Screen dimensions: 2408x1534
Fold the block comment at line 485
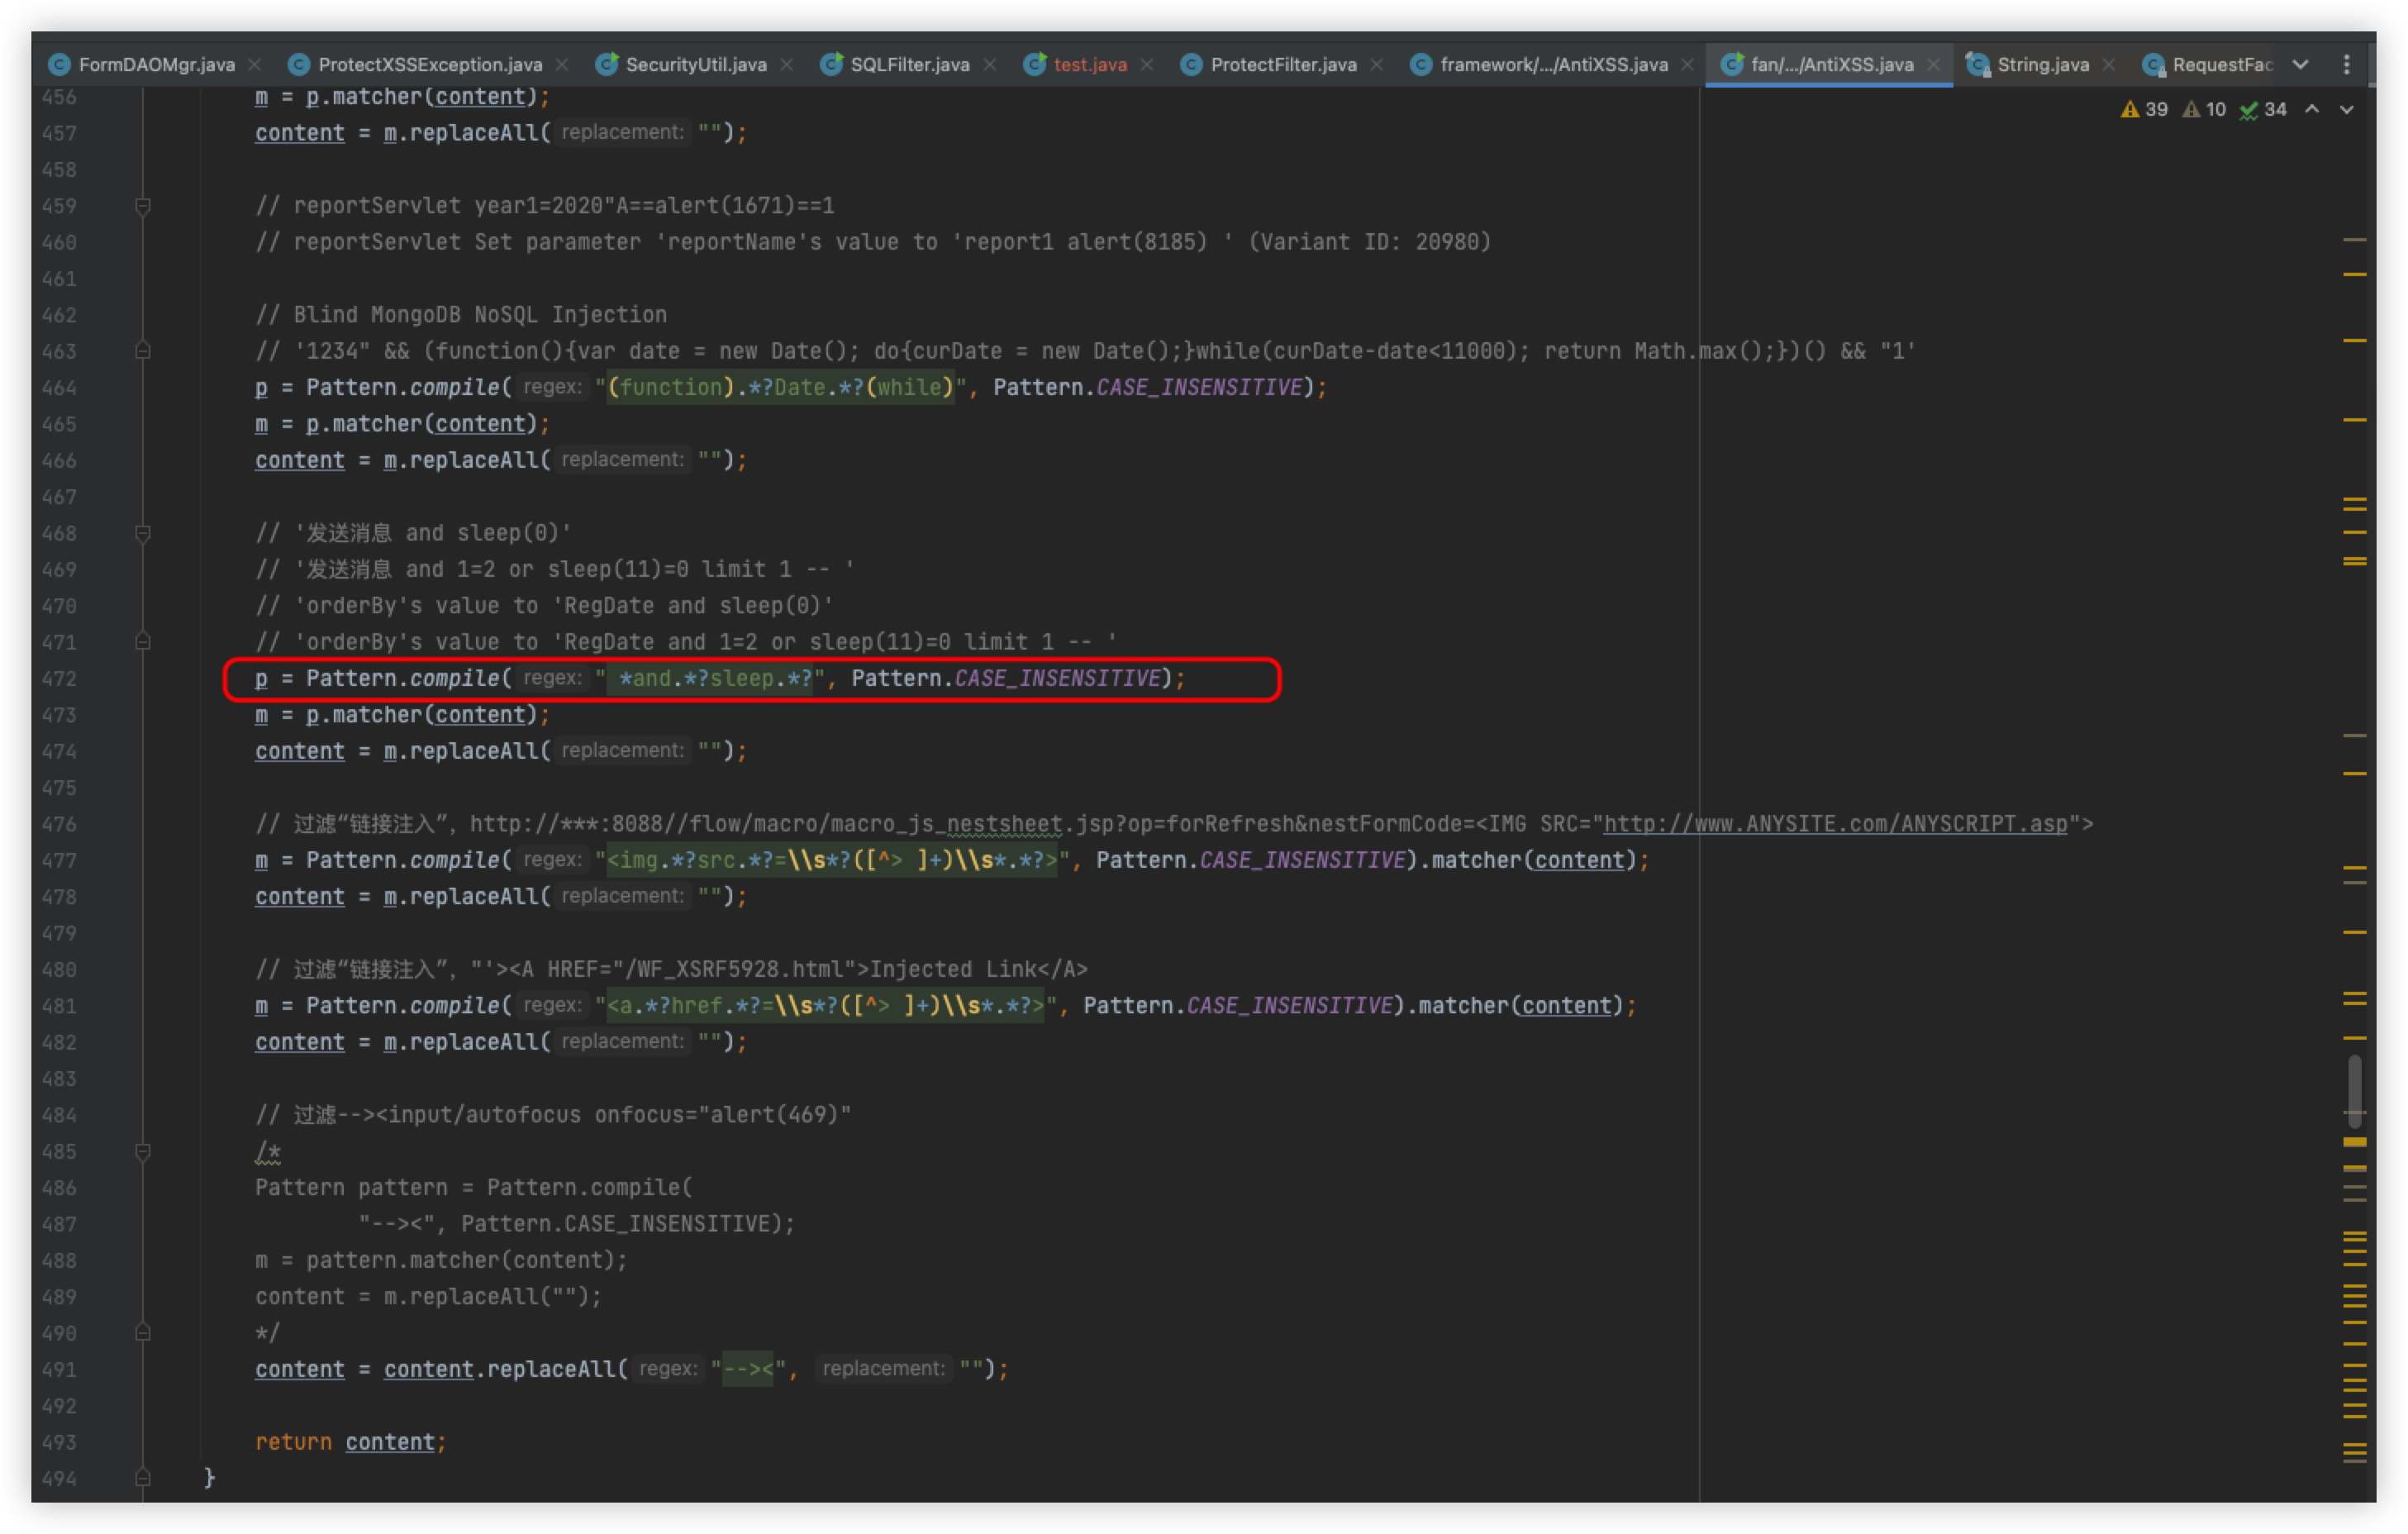coord(143,1151)
